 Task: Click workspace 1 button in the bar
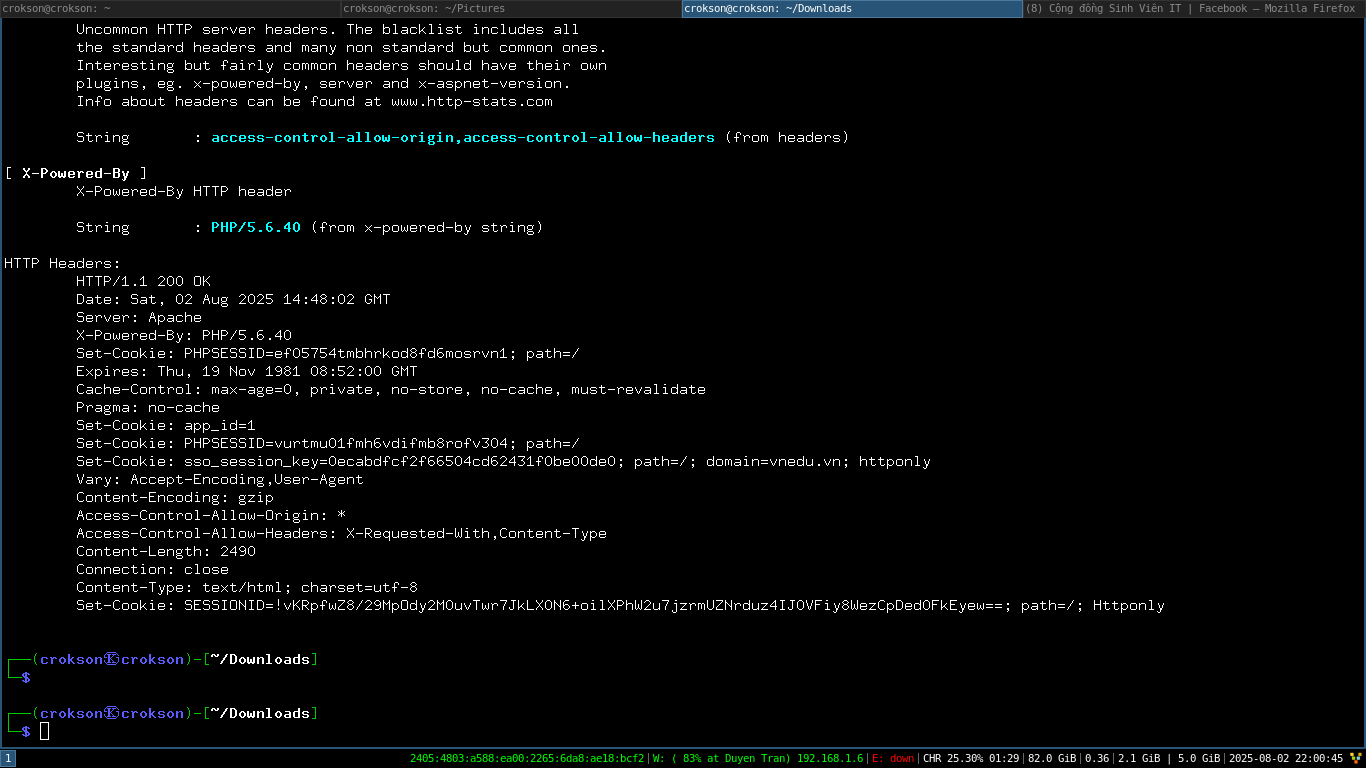coord(8,759)
